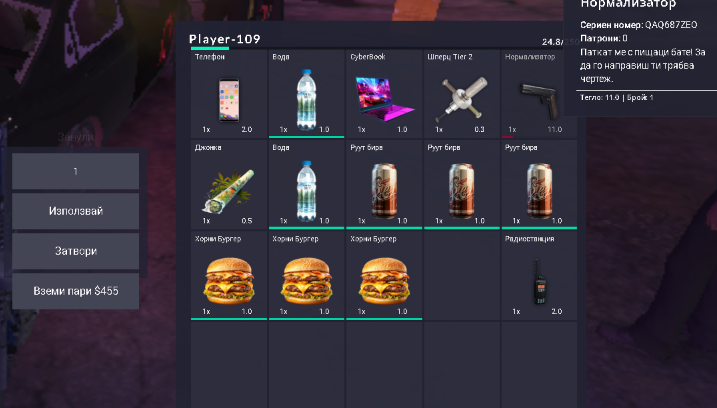The image size is (717, 408).
Task: Click the Използвай button
Action: pyautogui.click(x=75, y=211)
